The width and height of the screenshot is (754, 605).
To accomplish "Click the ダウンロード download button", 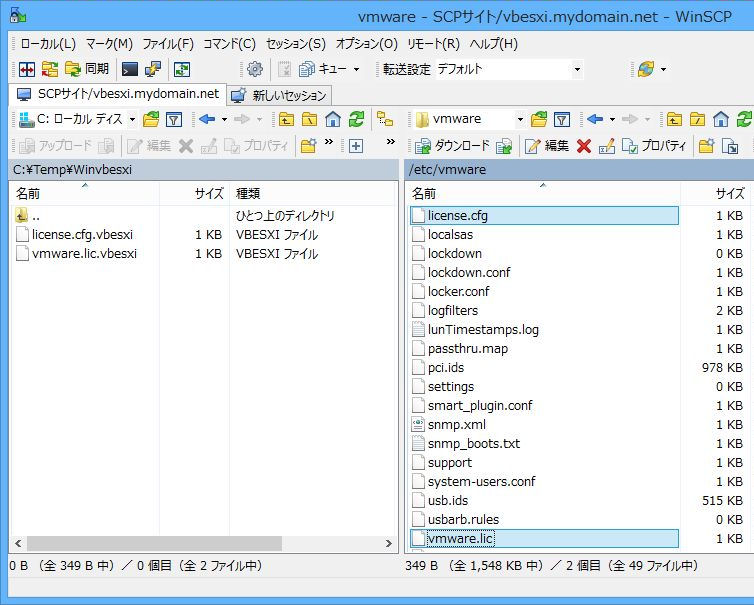I will coord(452,146).
